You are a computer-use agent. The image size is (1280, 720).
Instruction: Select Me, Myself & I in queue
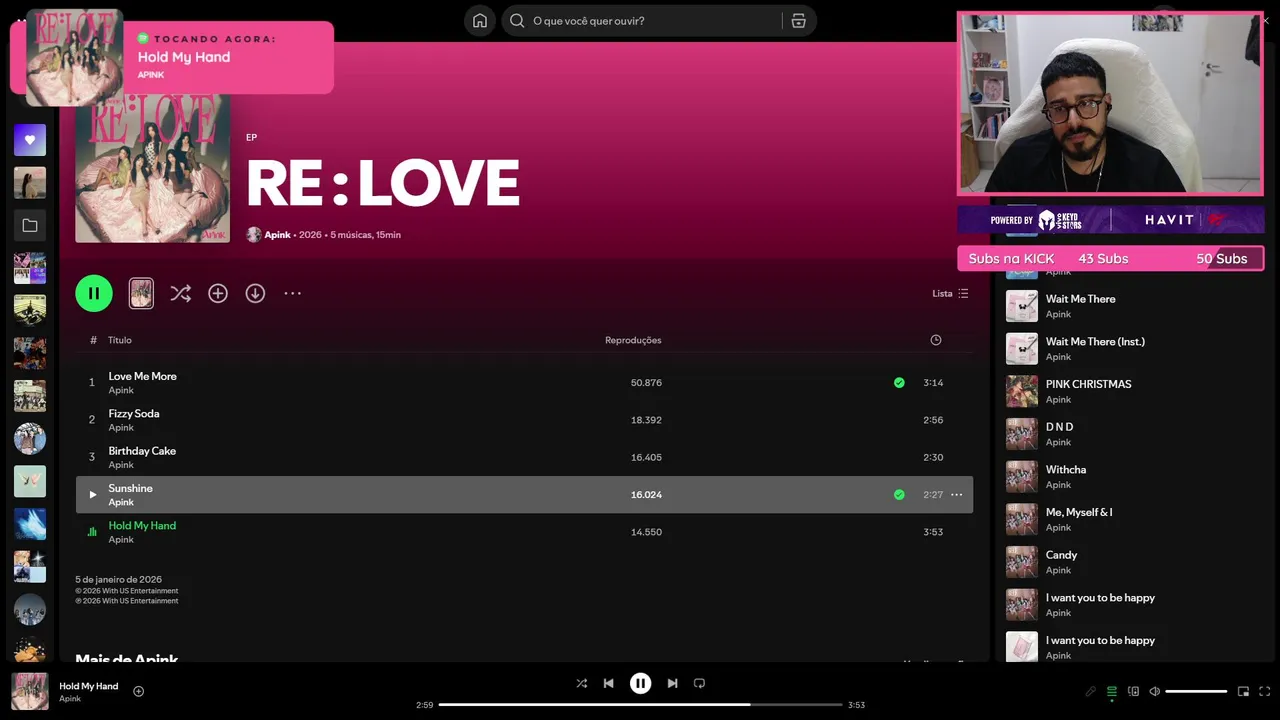point(1134,519)
